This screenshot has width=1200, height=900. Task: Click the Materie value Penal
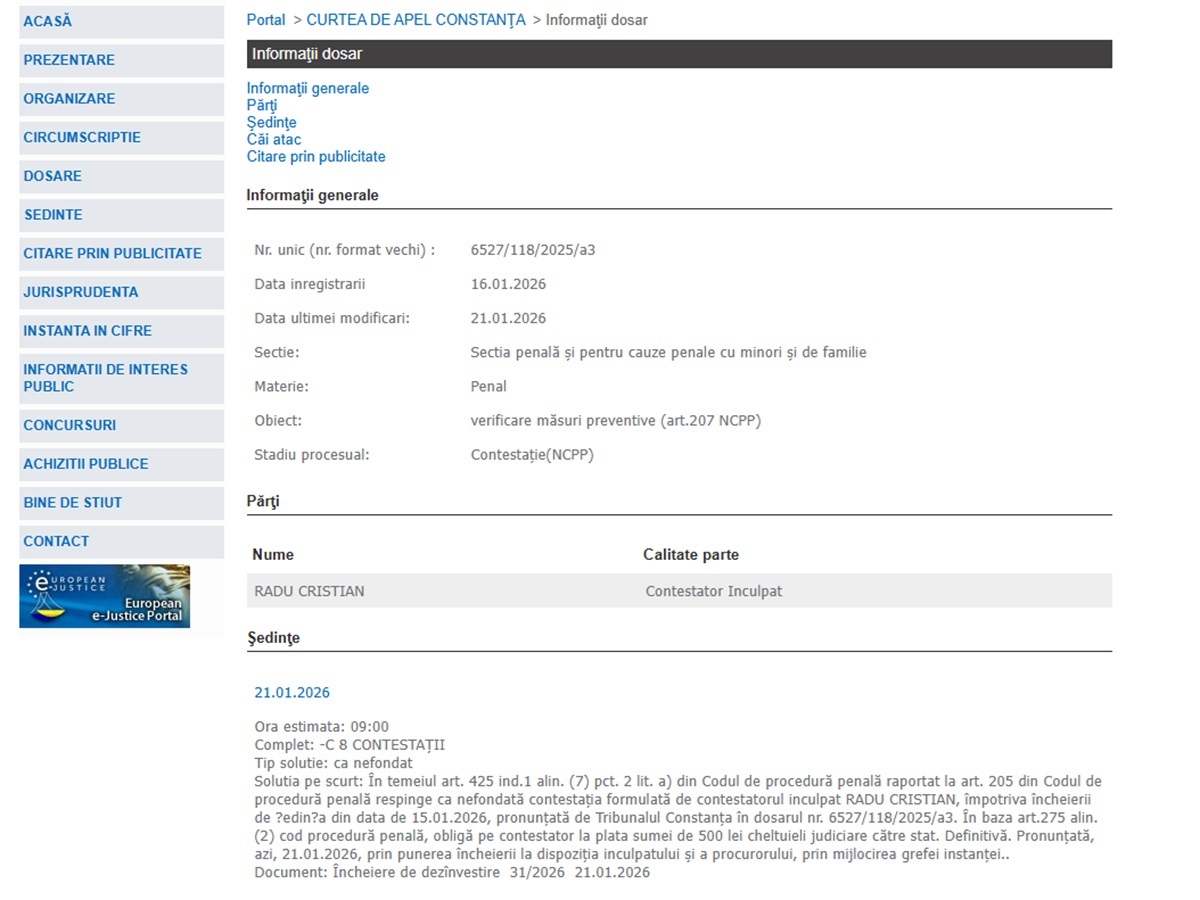coord(489,386)
